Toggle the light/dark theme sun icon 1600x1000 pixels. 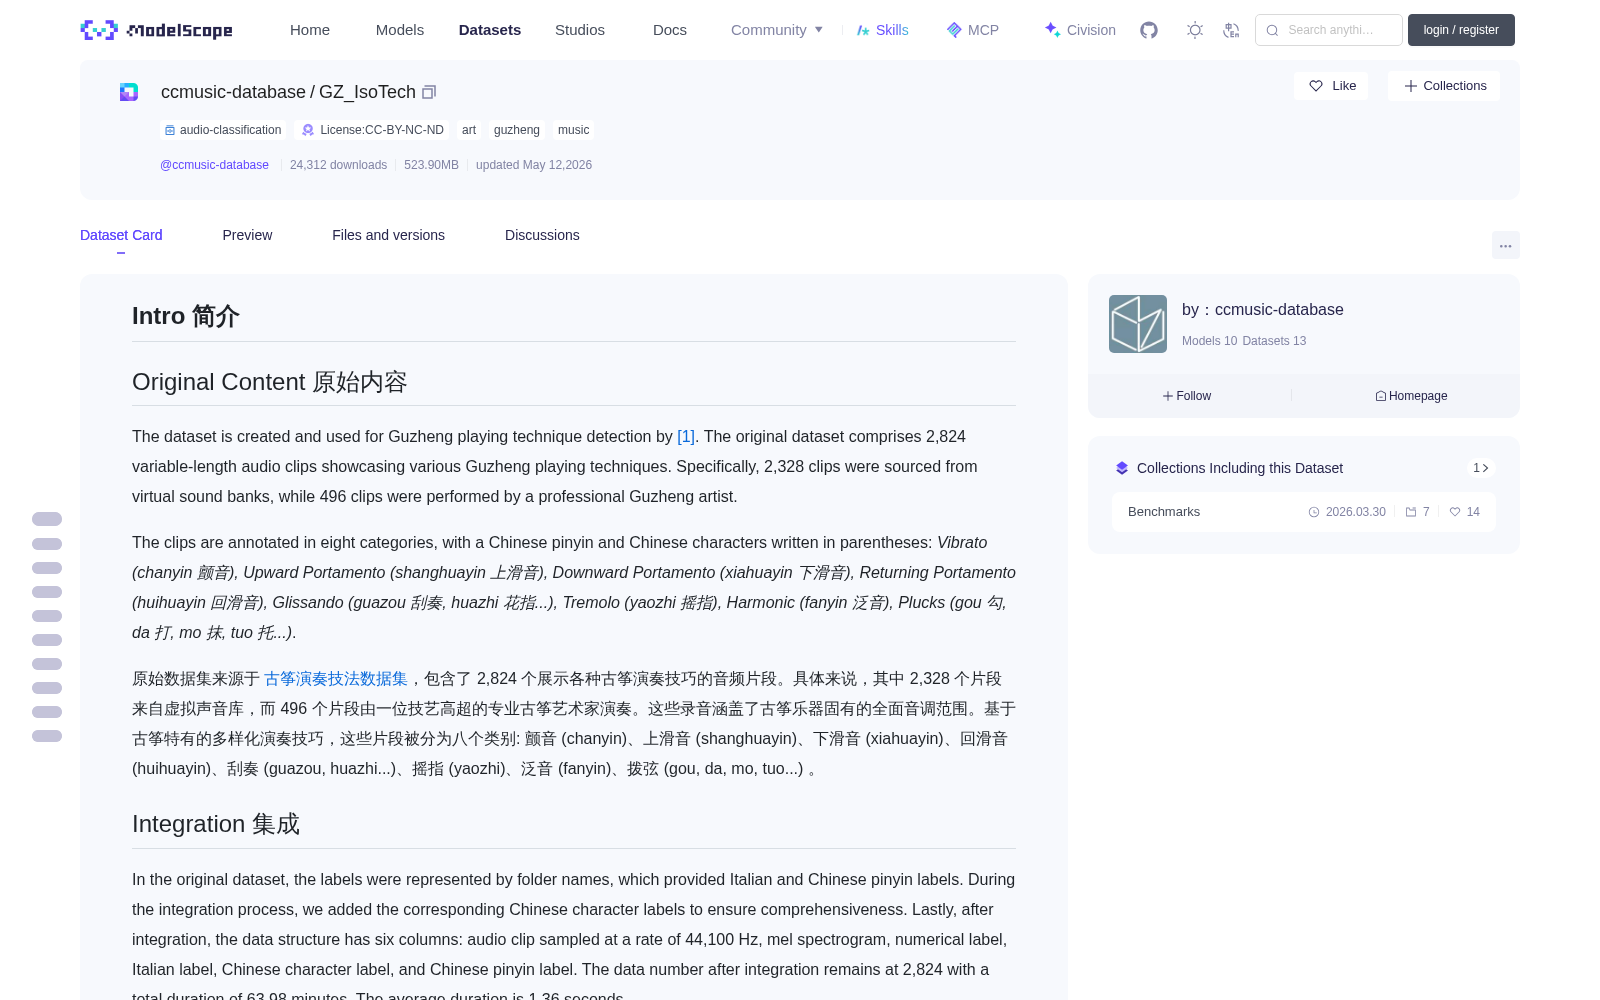click(x=1195, y=30)
